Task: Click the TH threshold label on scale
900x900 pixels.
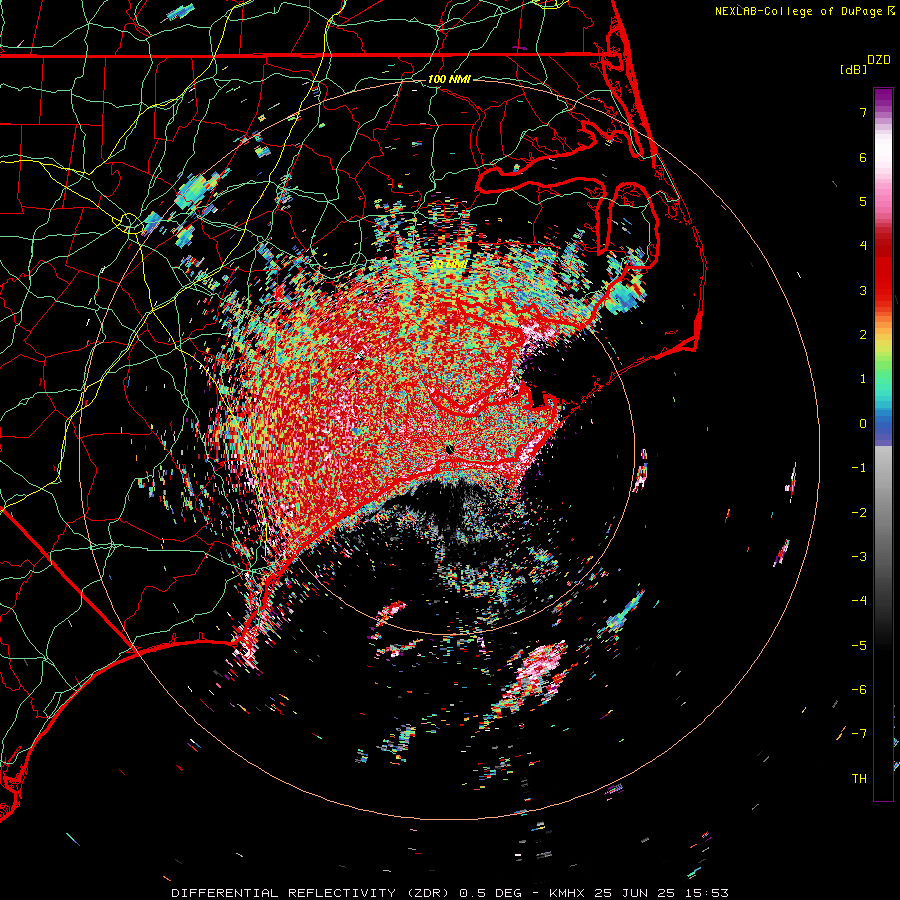Action: pyautogui.click(x=859, y=779)
